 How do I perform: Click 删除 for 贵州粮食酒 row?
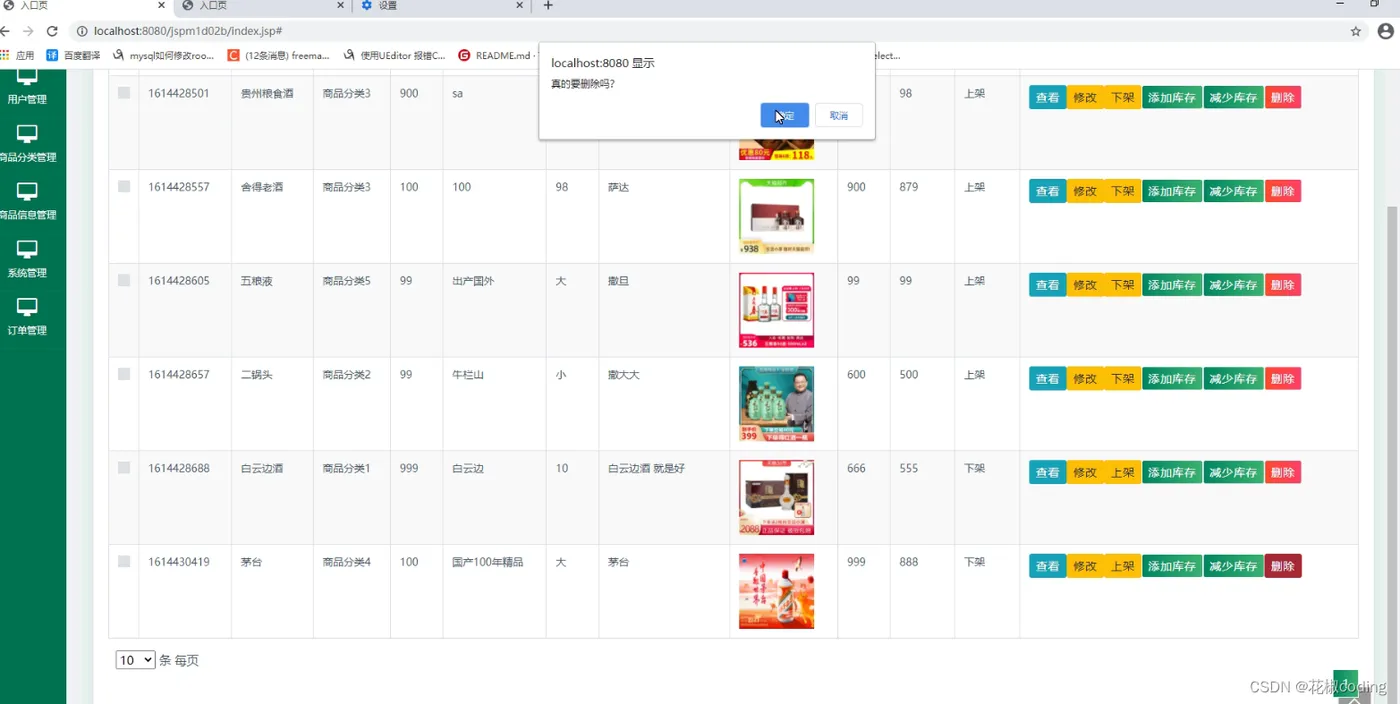pyautogui.click(x=1283, y=97)
